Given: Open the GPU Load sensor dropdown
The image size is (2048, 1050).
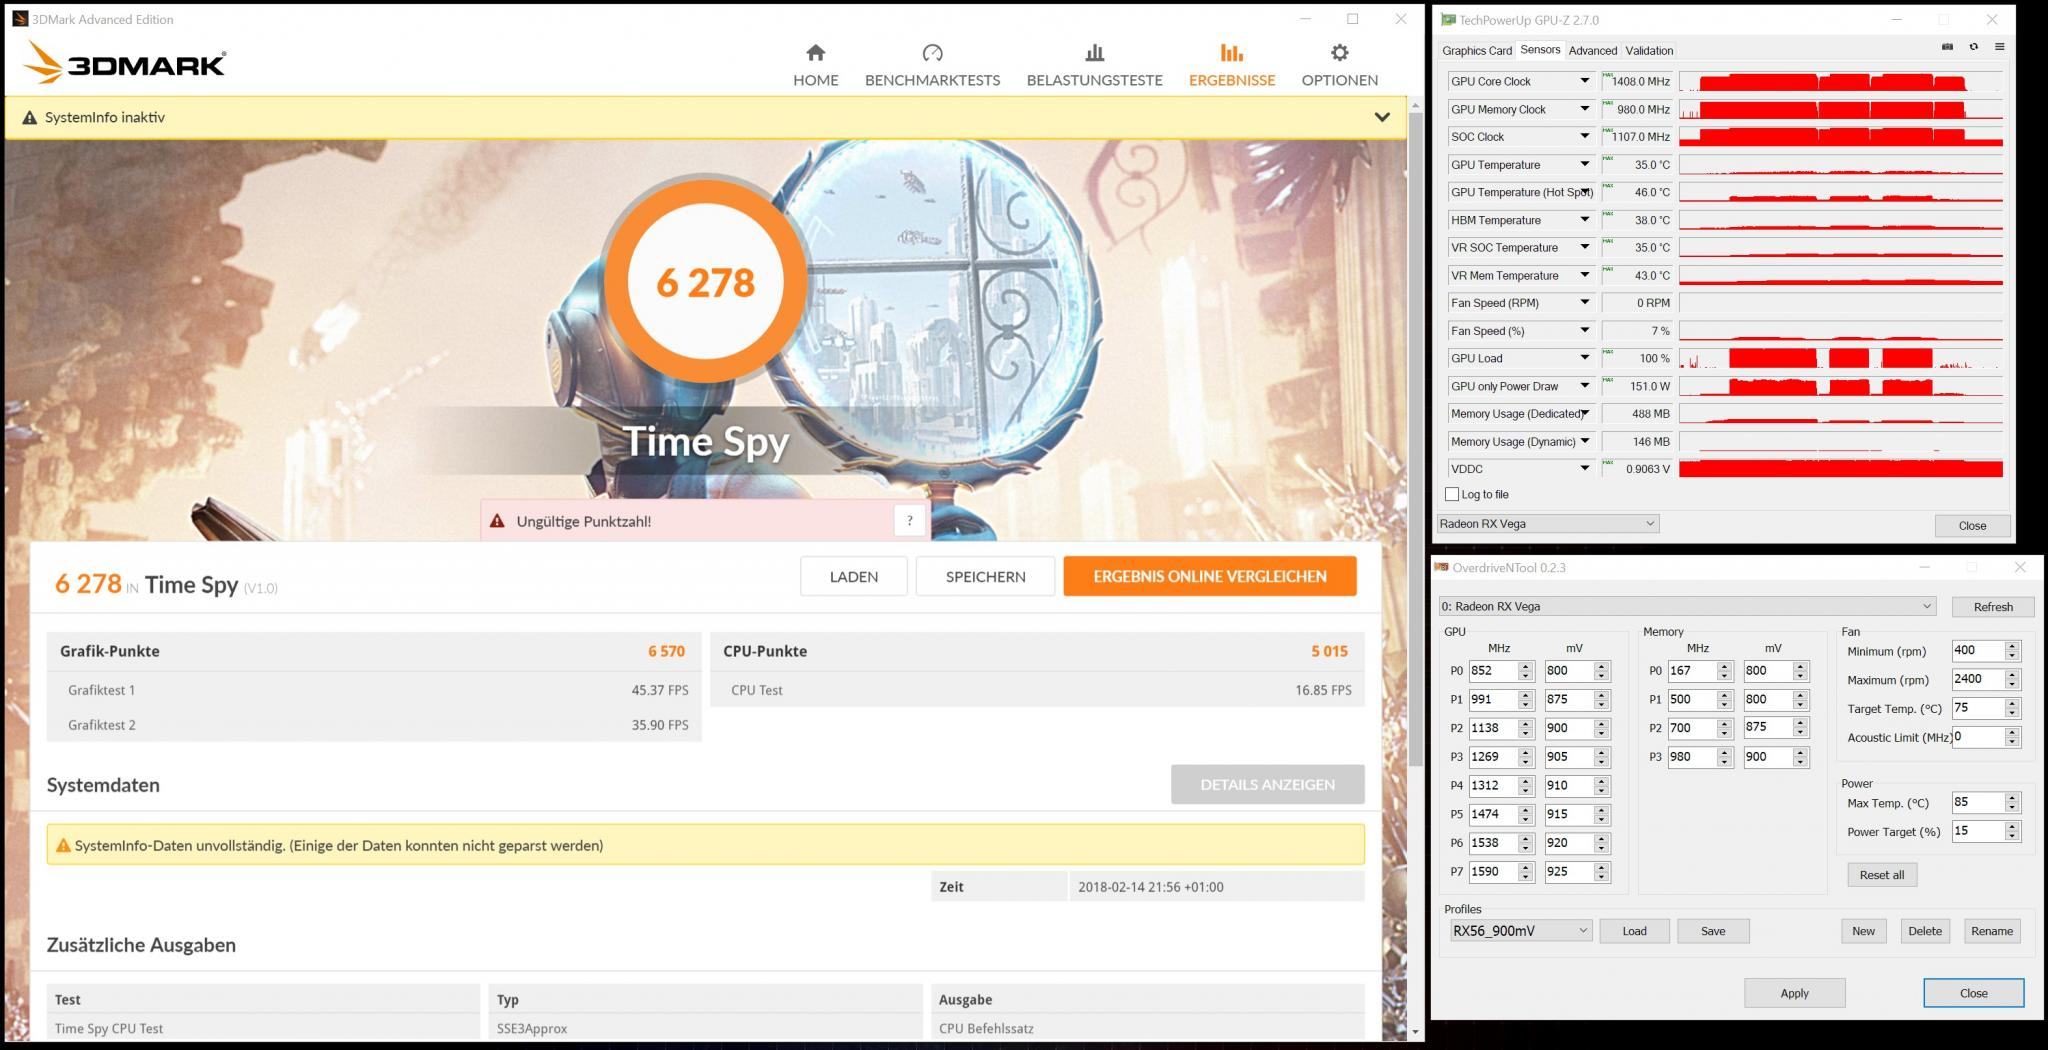Looking at the screenshot, I should (1584, 358).
